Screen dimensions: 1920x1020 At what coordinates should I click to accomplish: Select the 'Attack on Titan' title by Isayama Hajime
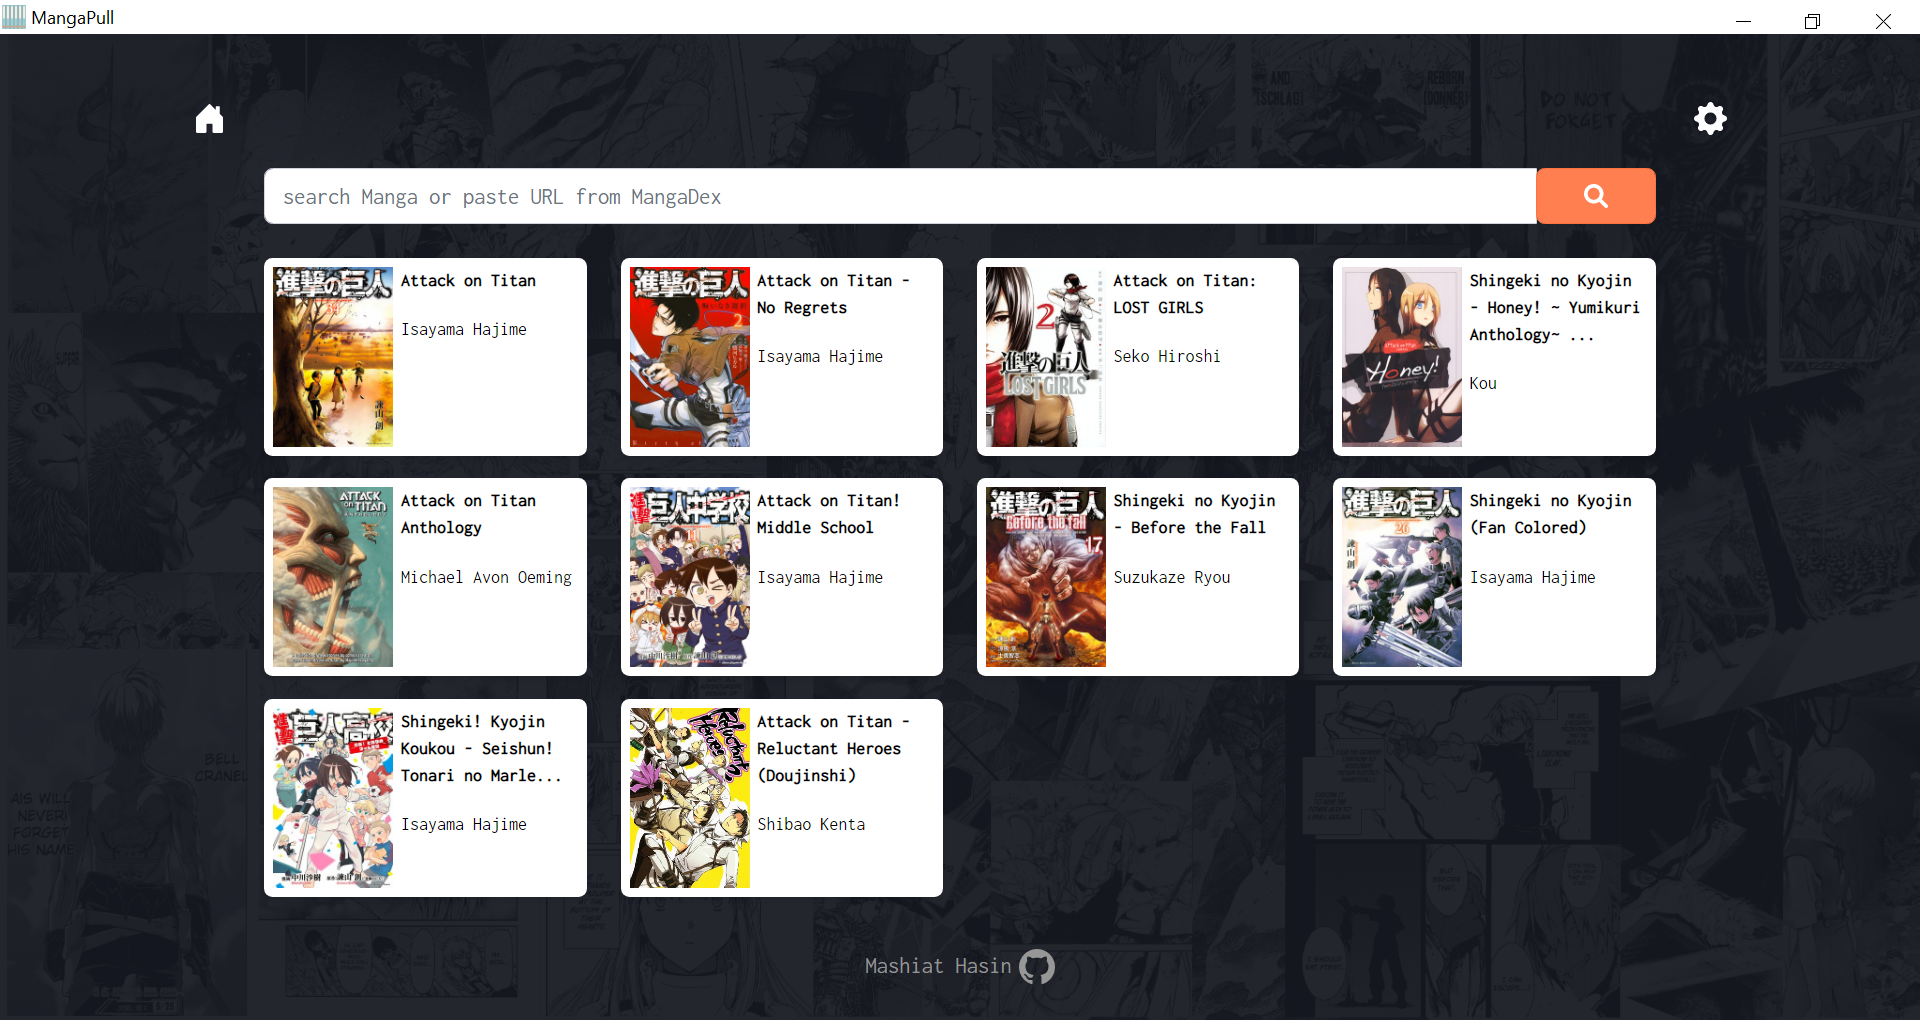point(468,281)
